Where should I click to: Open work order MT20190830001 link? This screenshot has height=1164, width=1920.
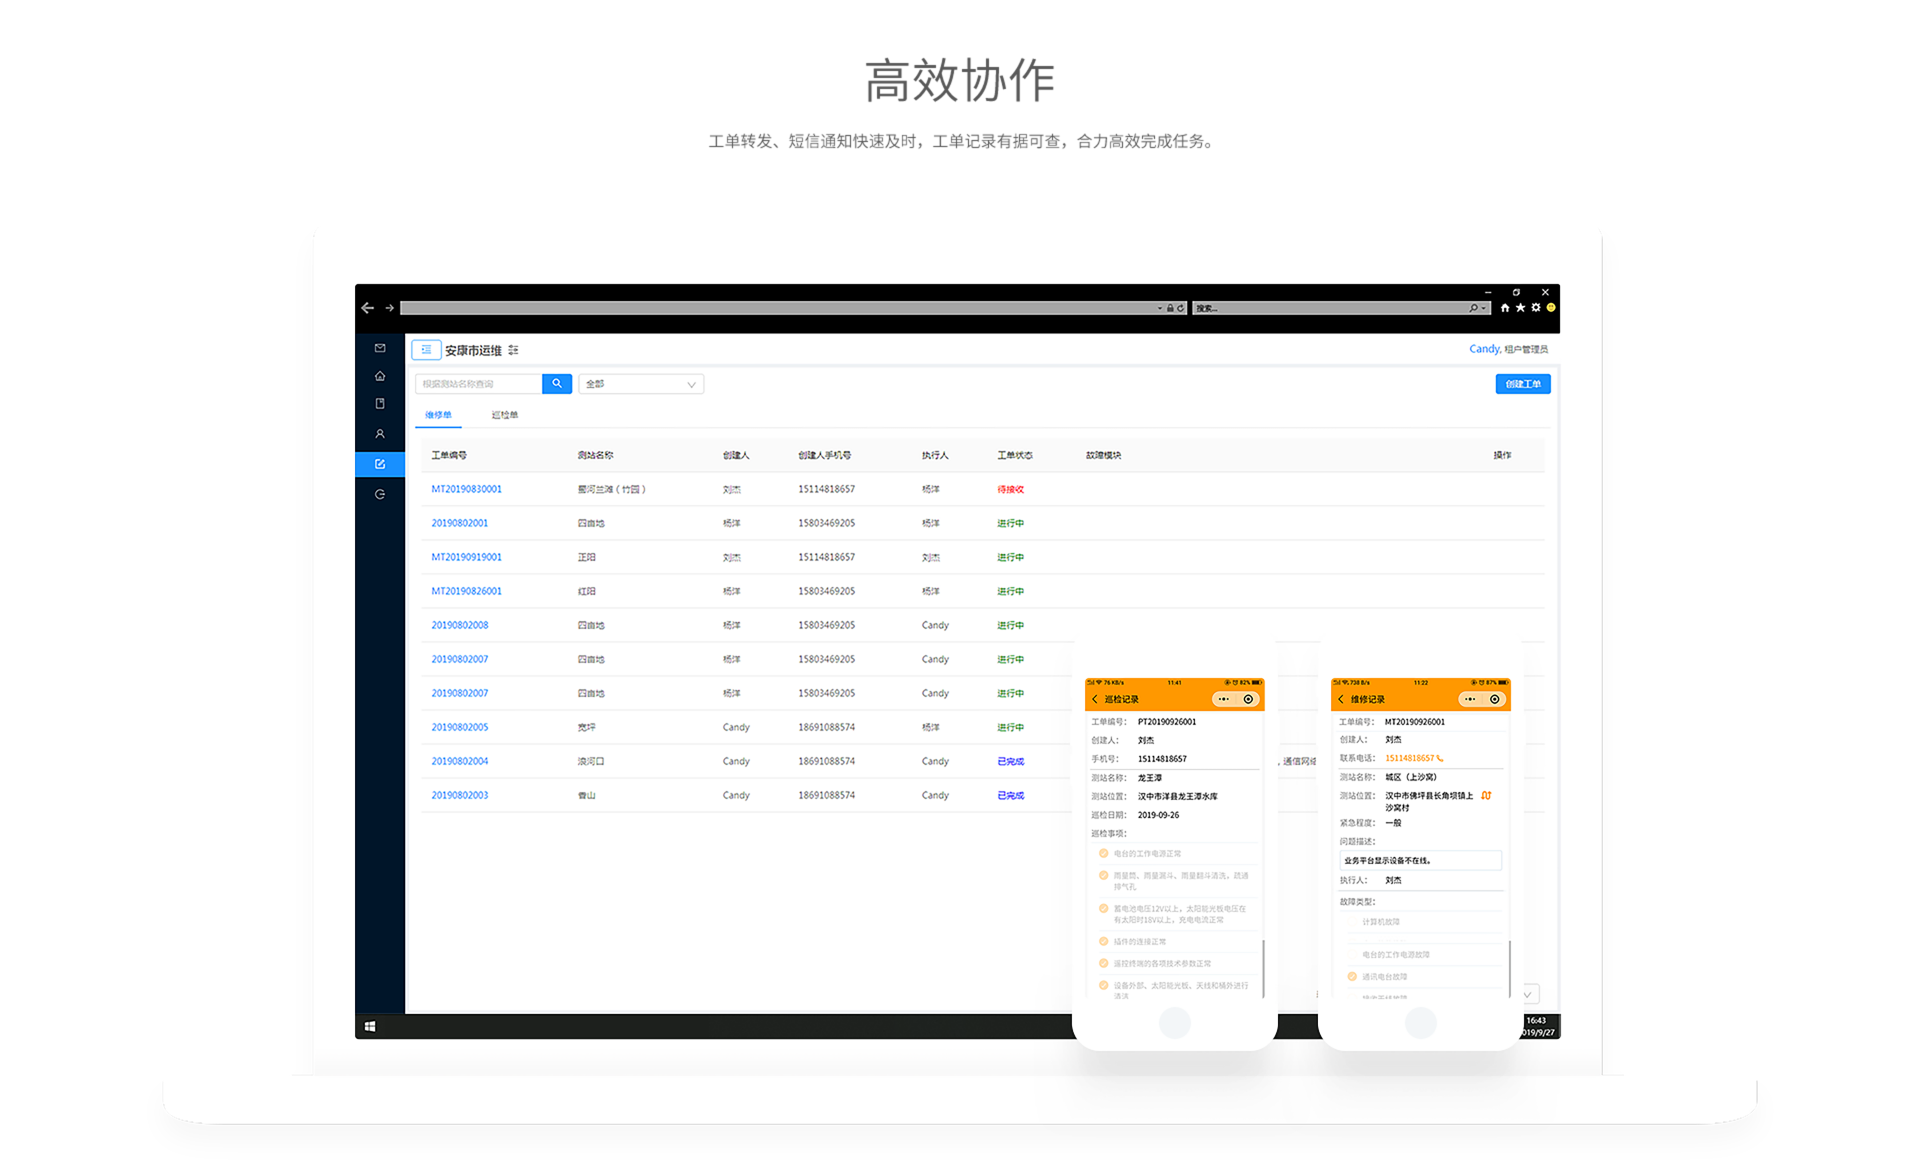[466, 489]
